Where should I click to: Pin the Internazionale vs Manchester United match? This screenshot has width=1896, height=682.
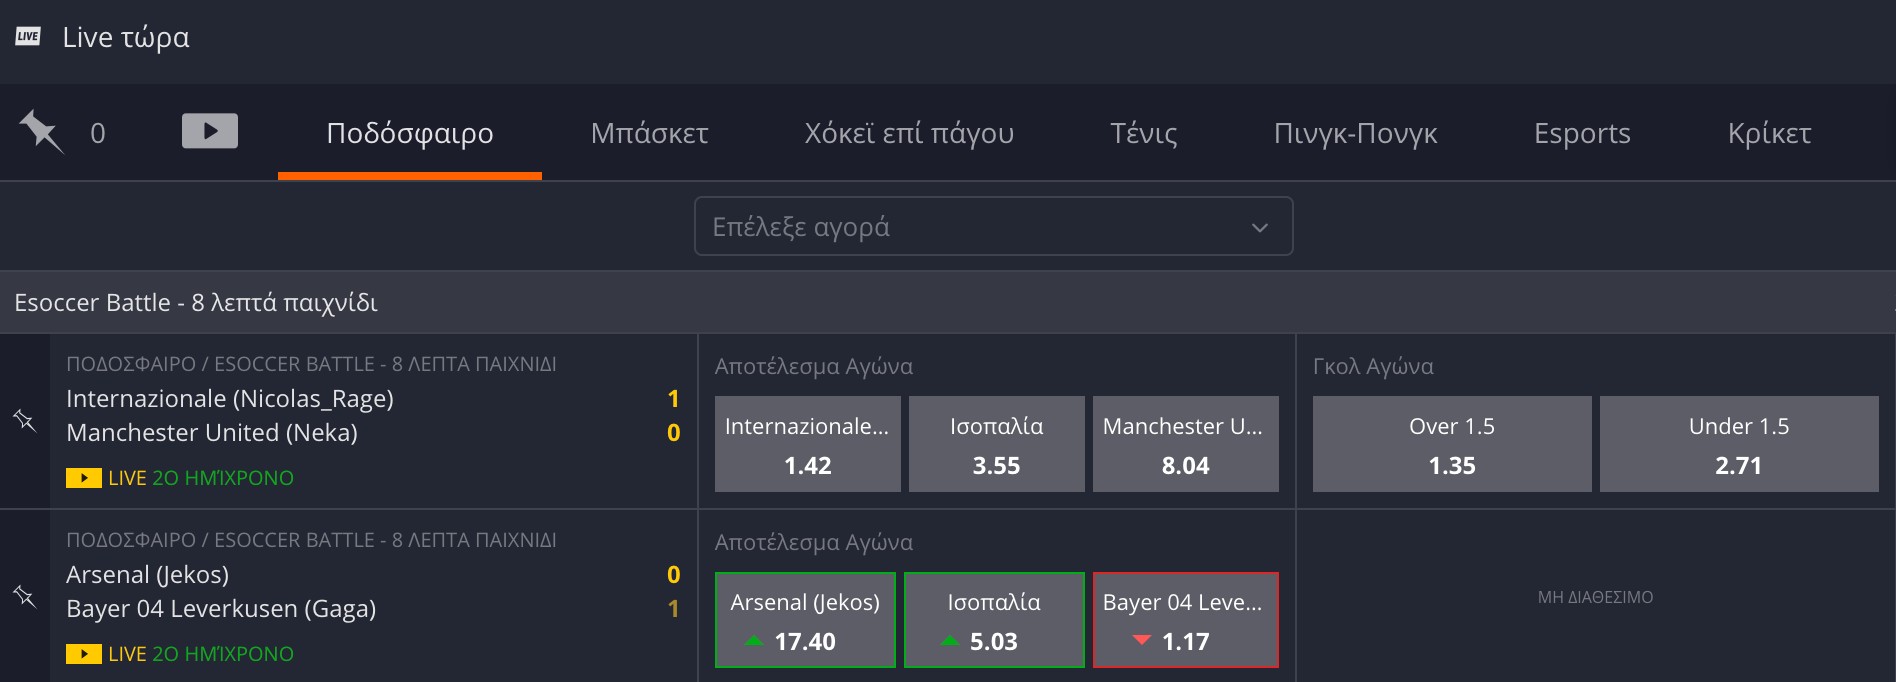pos(24,421)
